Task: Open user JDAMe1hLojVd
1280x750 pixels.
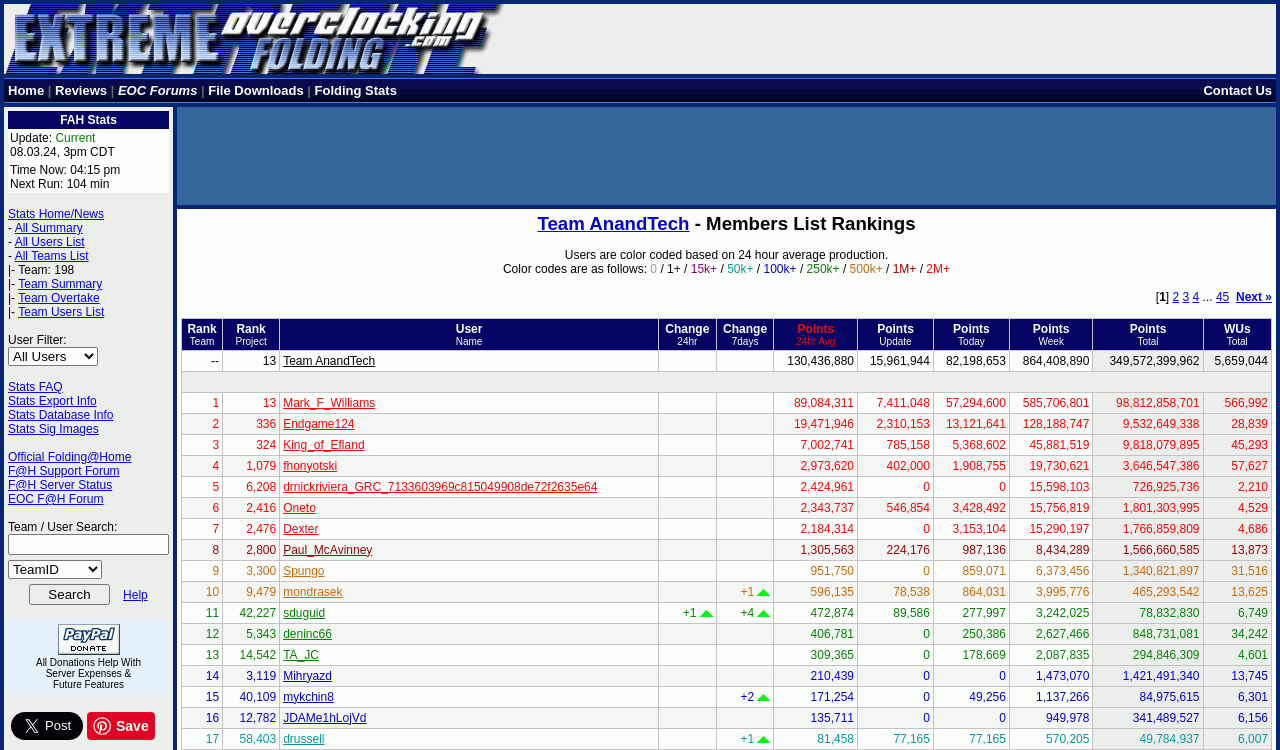Action: [x=324, y=718]
